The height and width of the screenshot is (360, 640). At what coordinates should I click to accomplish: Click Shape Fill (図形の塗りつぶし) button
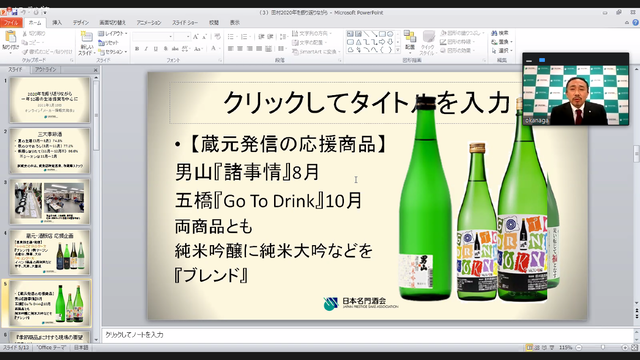[462, 33]
